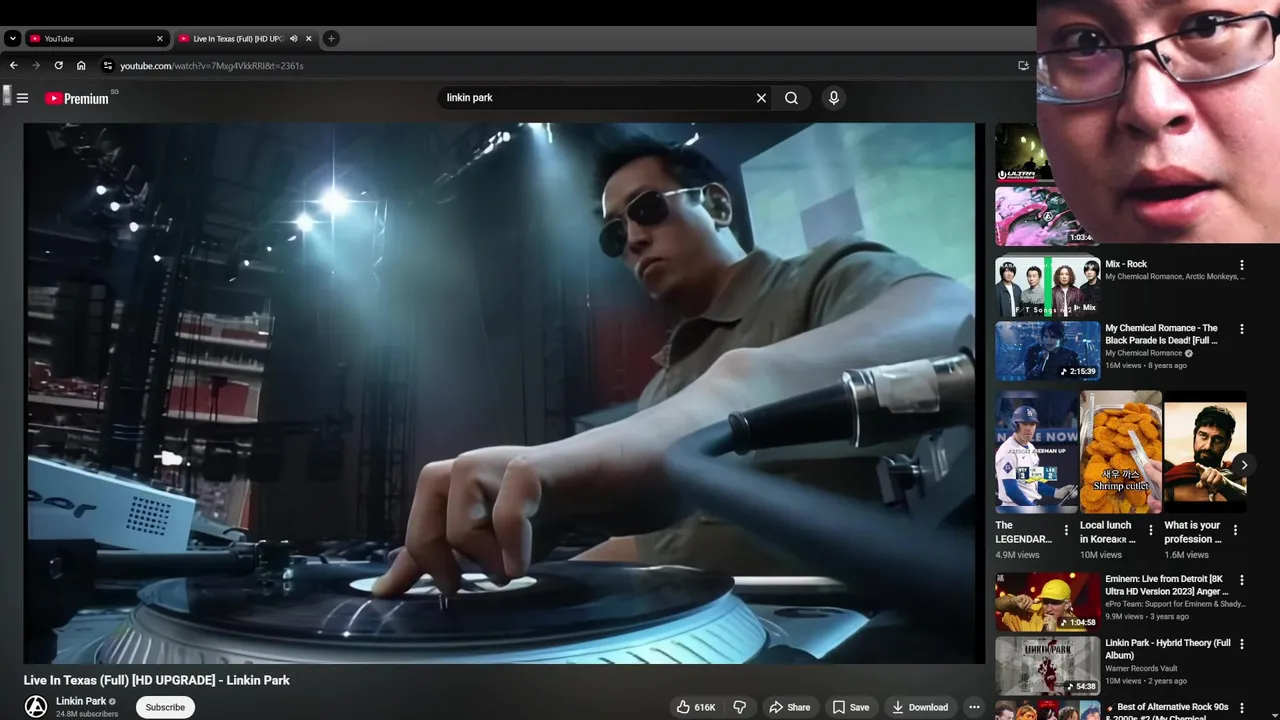Start voice search with microphone icon
Screen dimensions: 1280x720
tap(833, 98)
